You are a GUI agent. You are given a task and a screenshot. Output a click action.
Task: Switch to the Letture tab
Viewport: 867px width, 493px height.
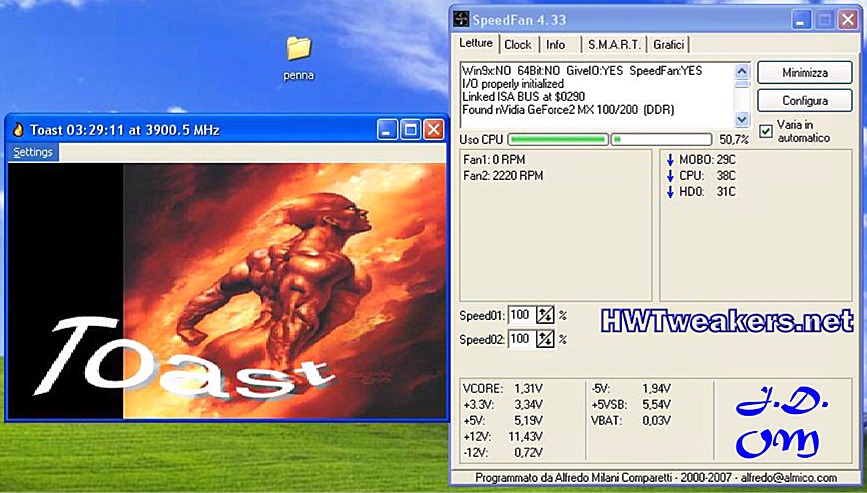coord(476,43)
